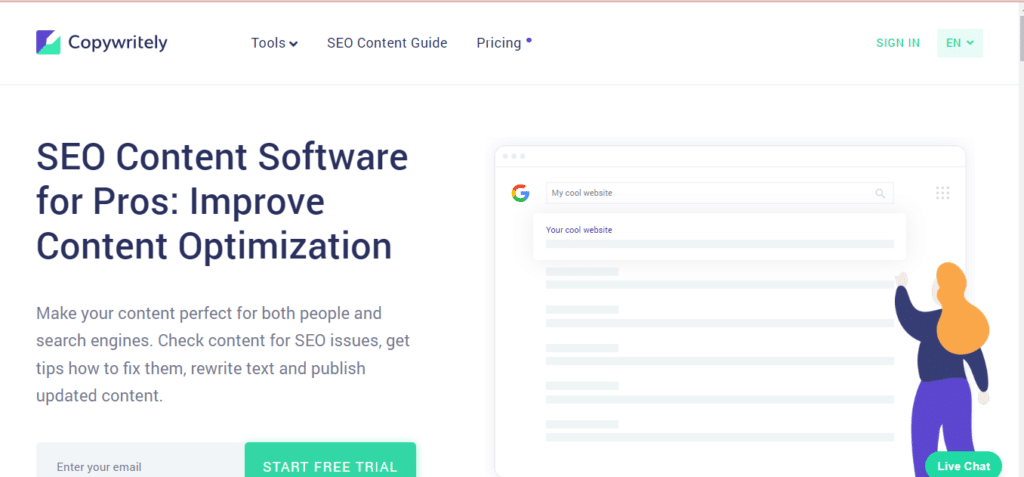The width and height of the screenshot is (1024, 477).
Task: Click the My cool website search box
Action: coord(710,193)
